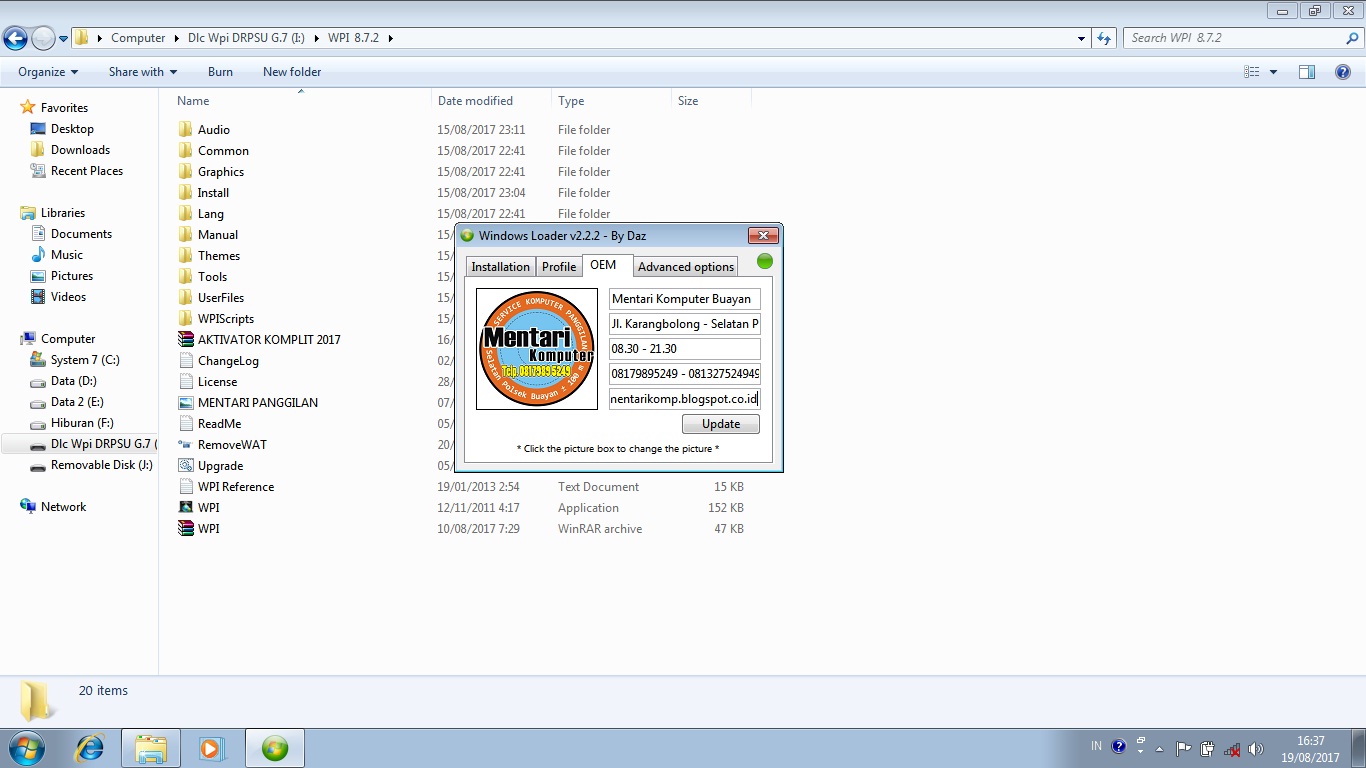1366x768 pixels.
Task: Click the AKTIVATOR KOMPLIT 2017 archive icon
Action: (185, 339)
